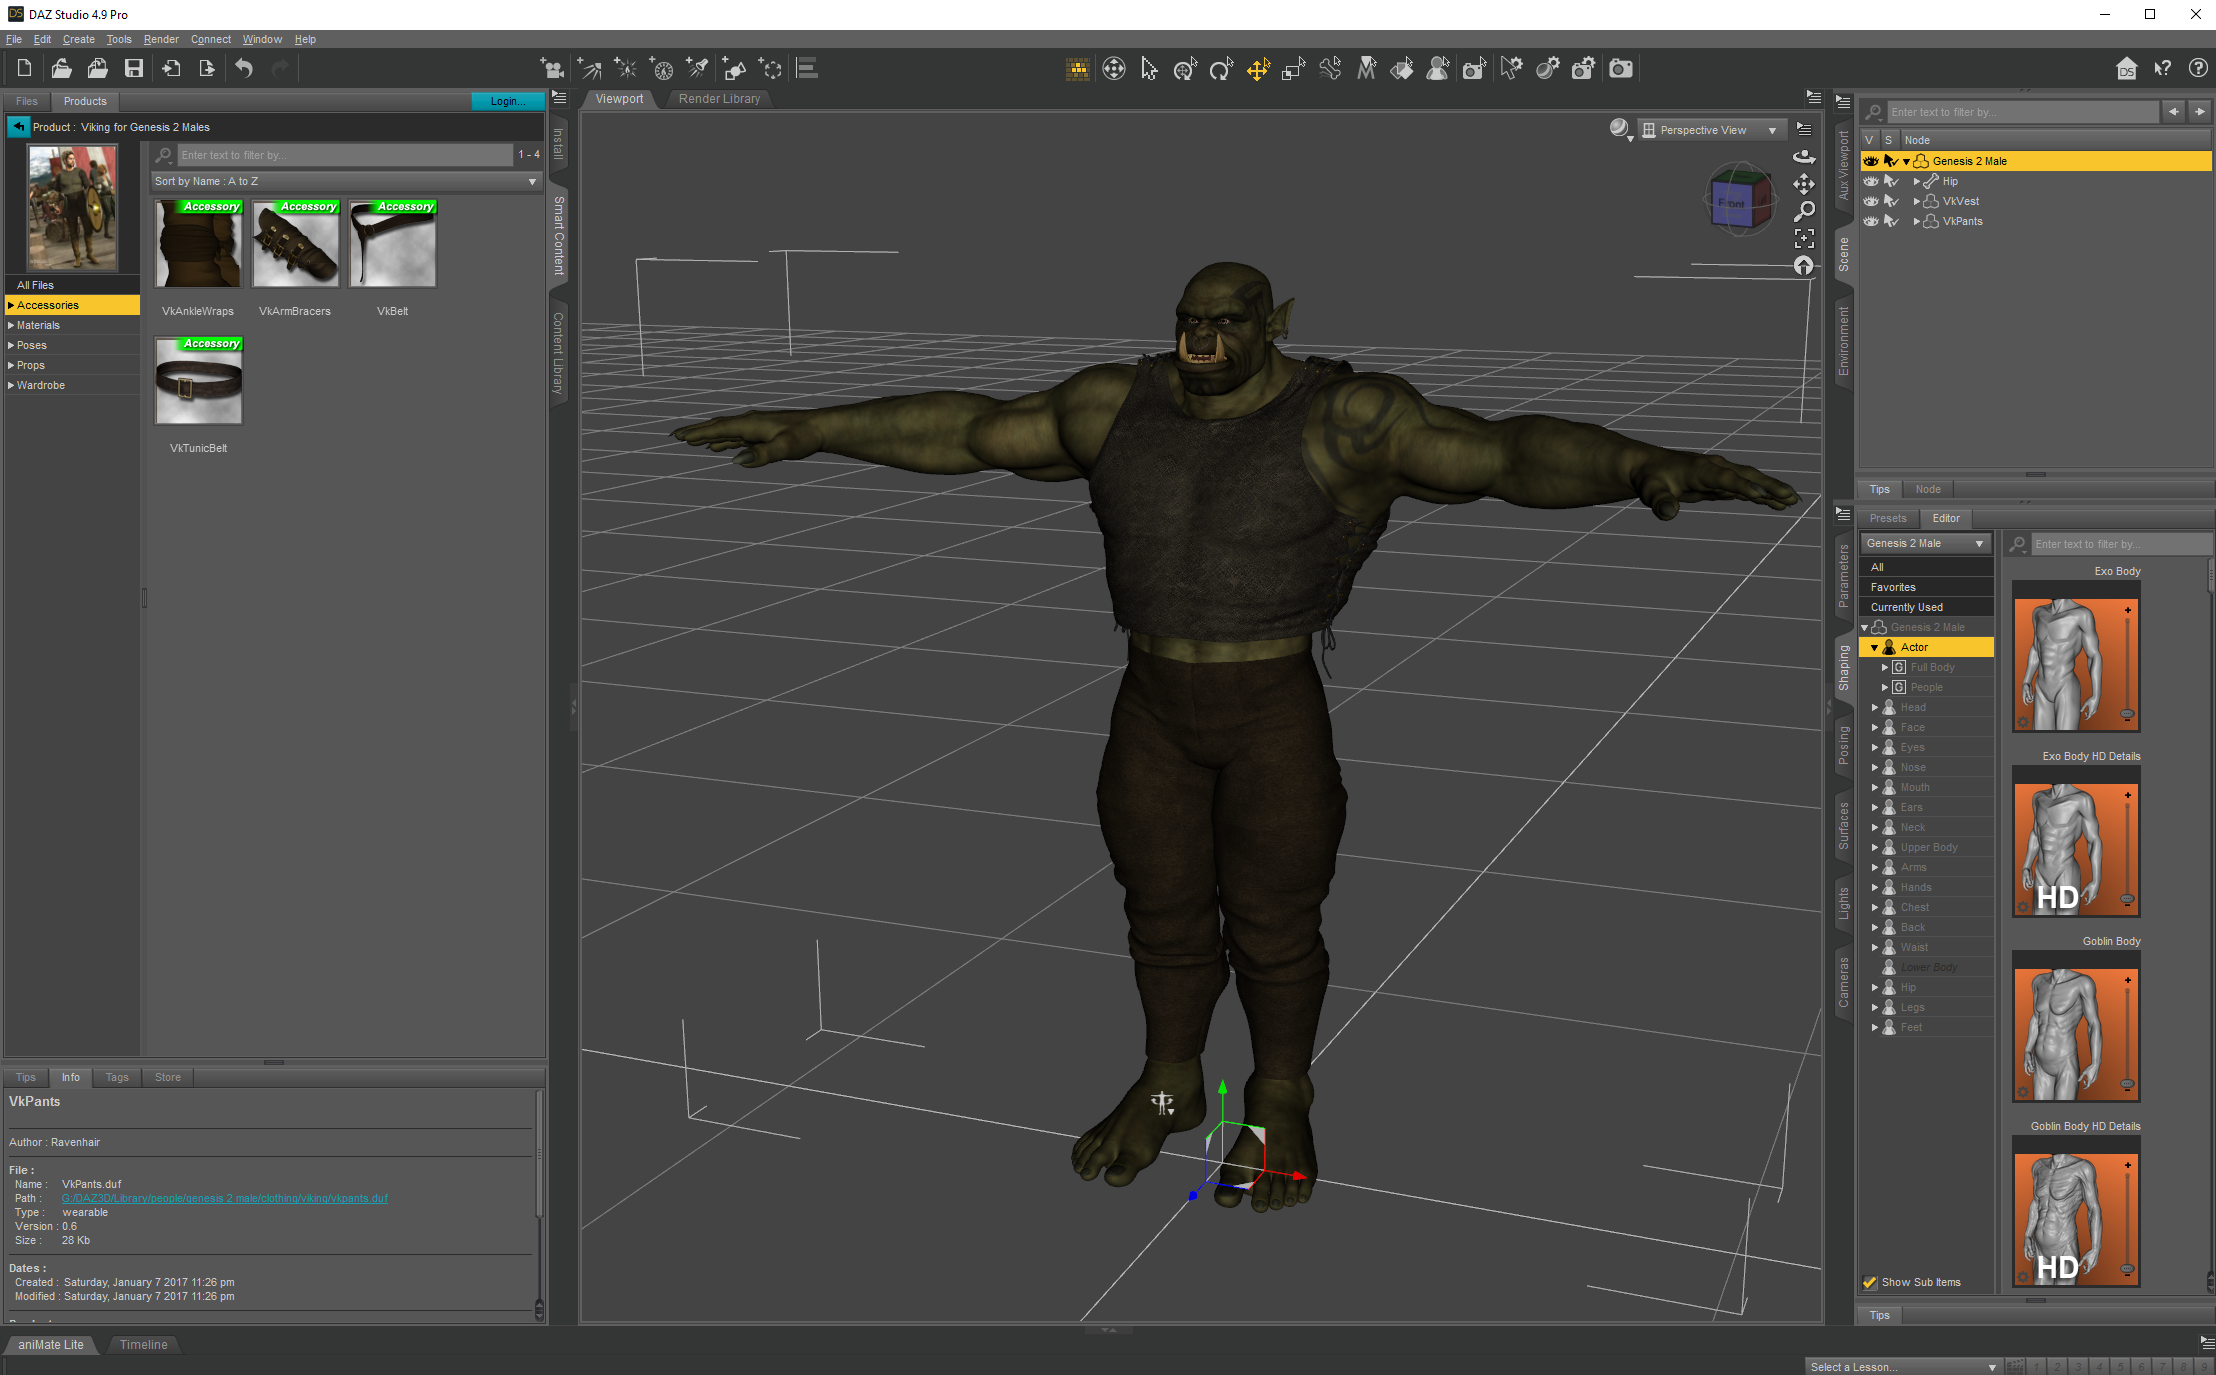2216x1375 pixels.
Task: Expand the Upper Body shaping group
Action: tap(1875, 847)
